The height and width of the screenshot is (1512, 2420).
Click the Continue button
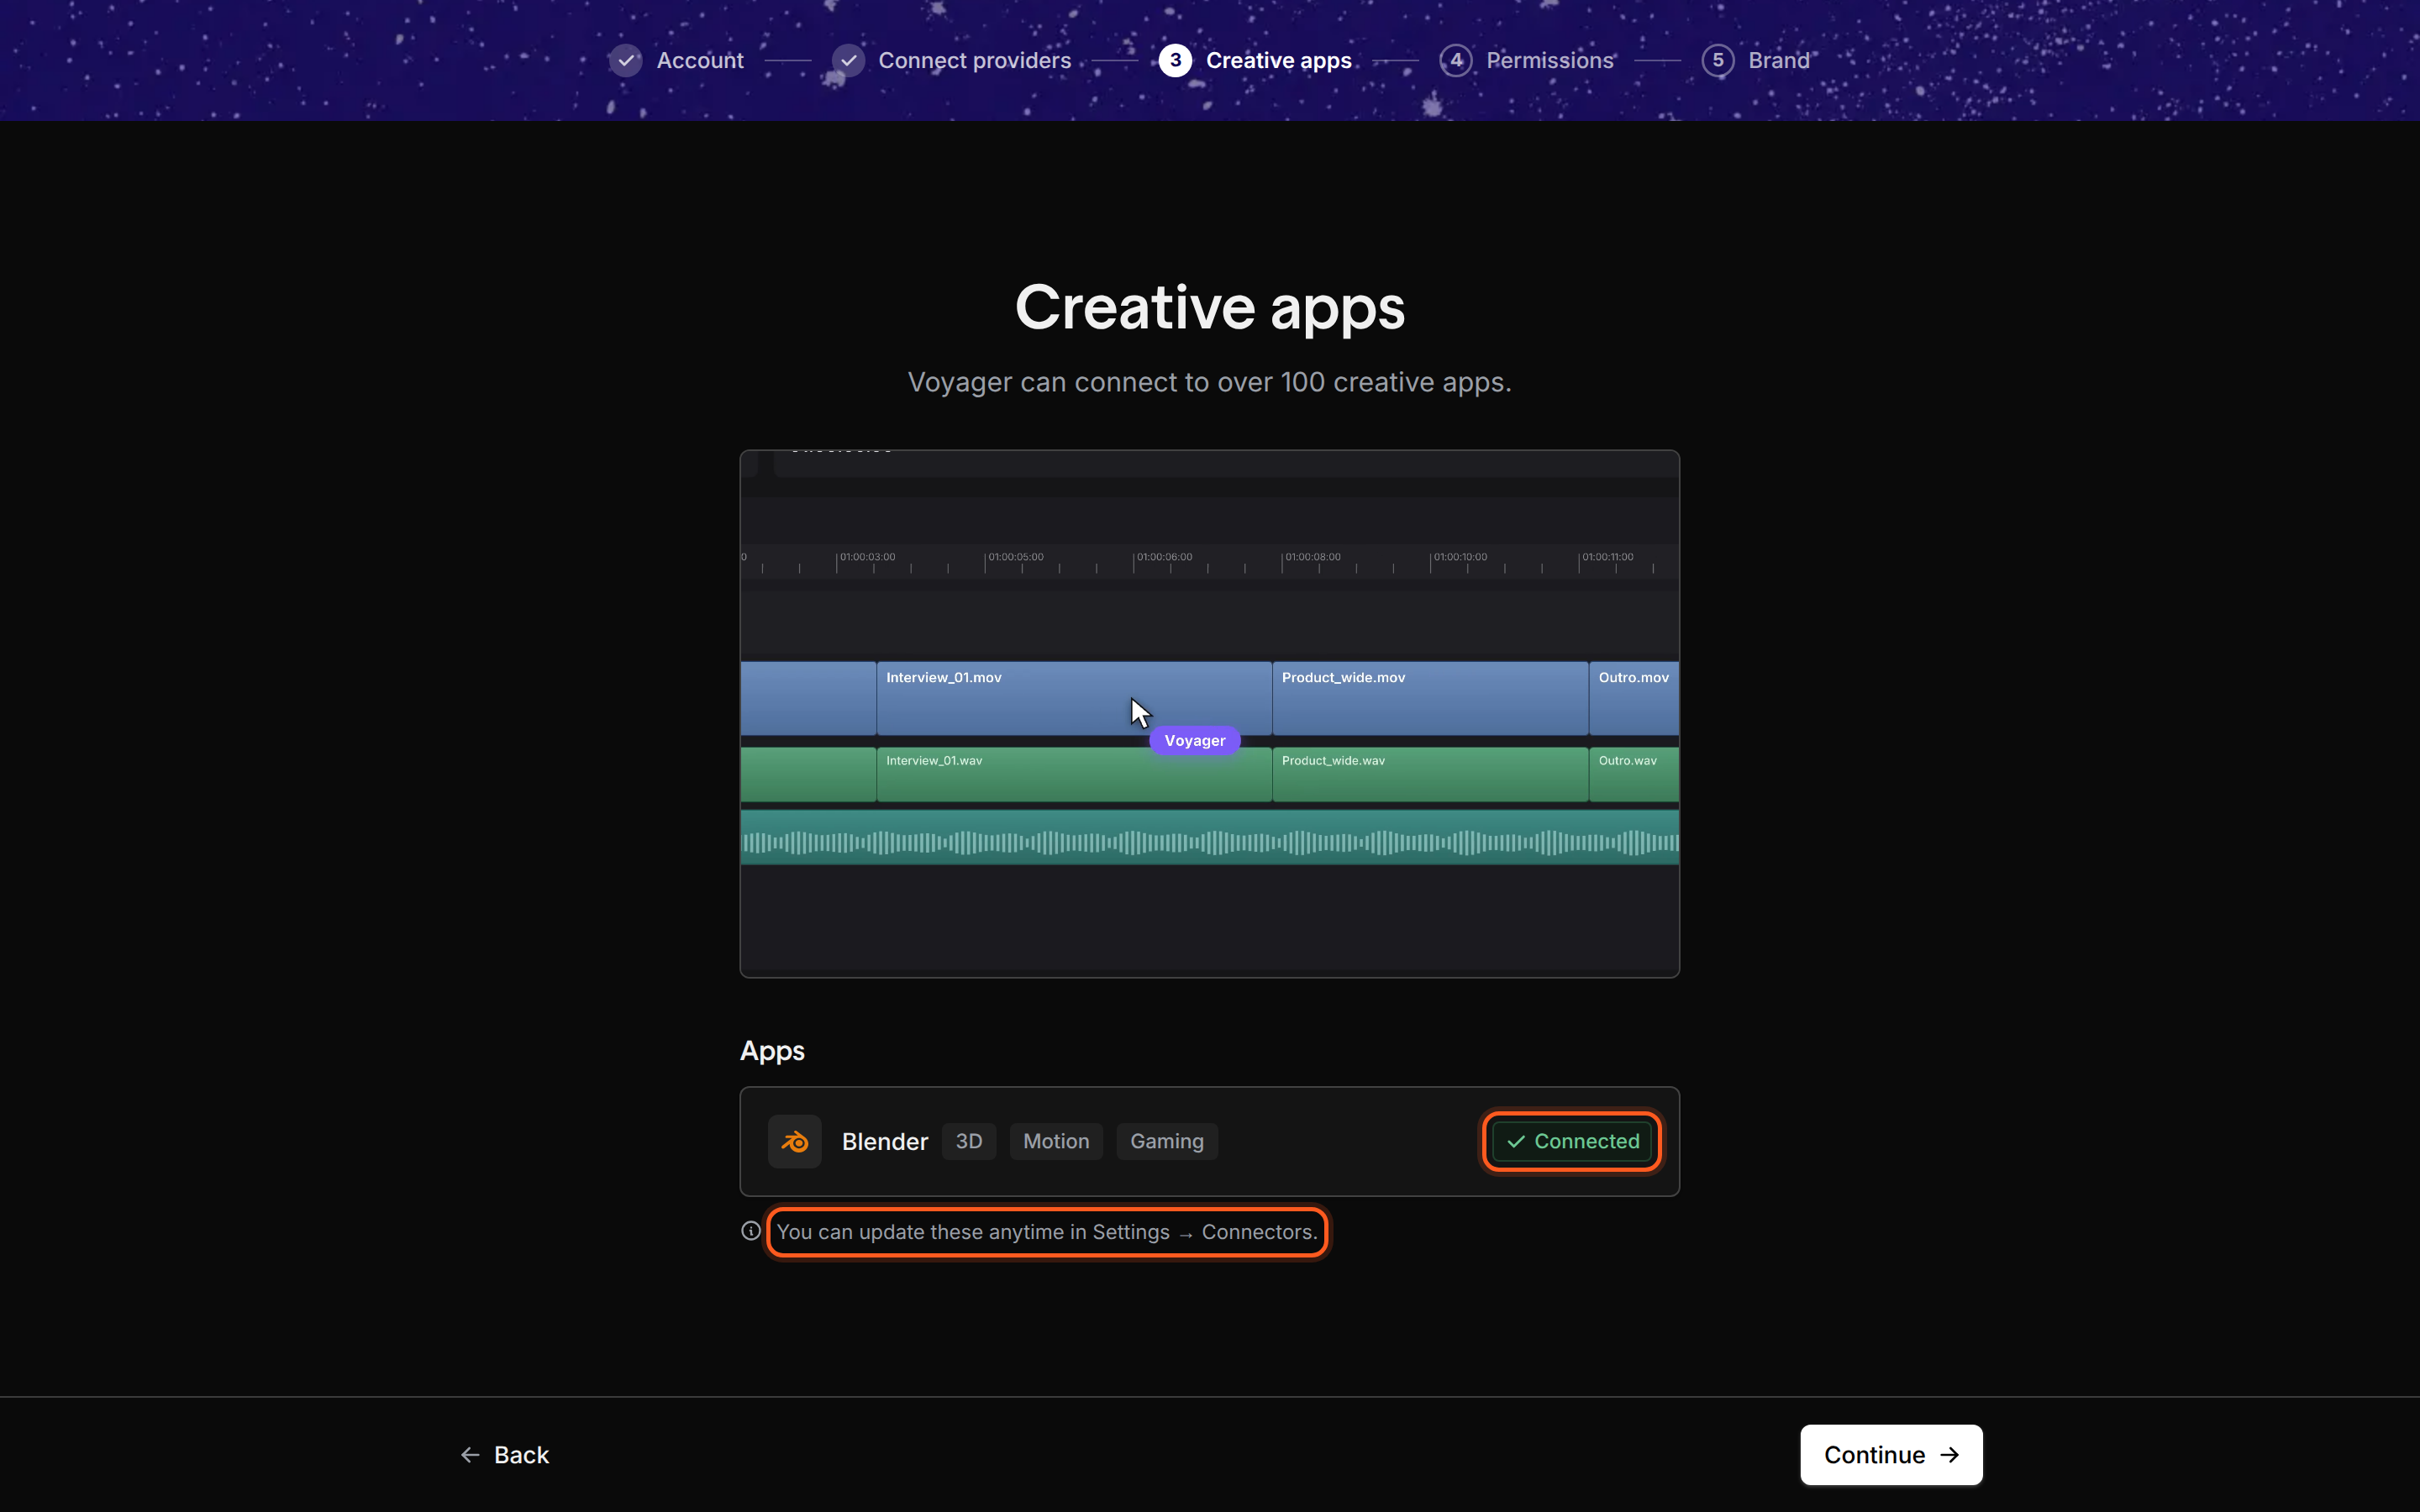click(1891, 1454)
